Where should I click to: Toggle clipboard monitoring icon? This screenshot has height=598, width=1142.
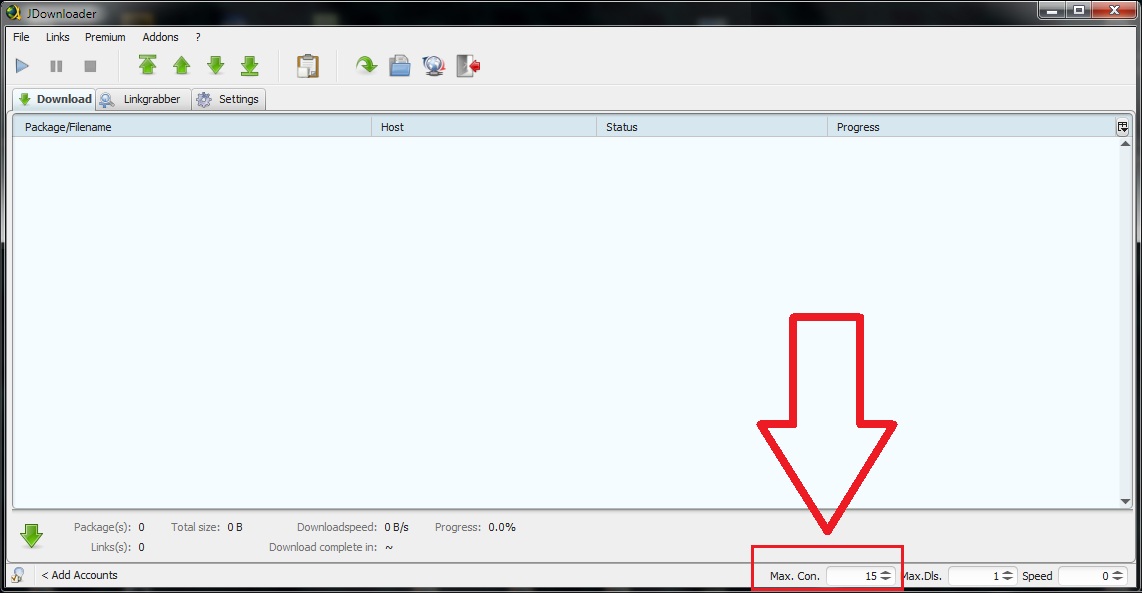point(308,66)
